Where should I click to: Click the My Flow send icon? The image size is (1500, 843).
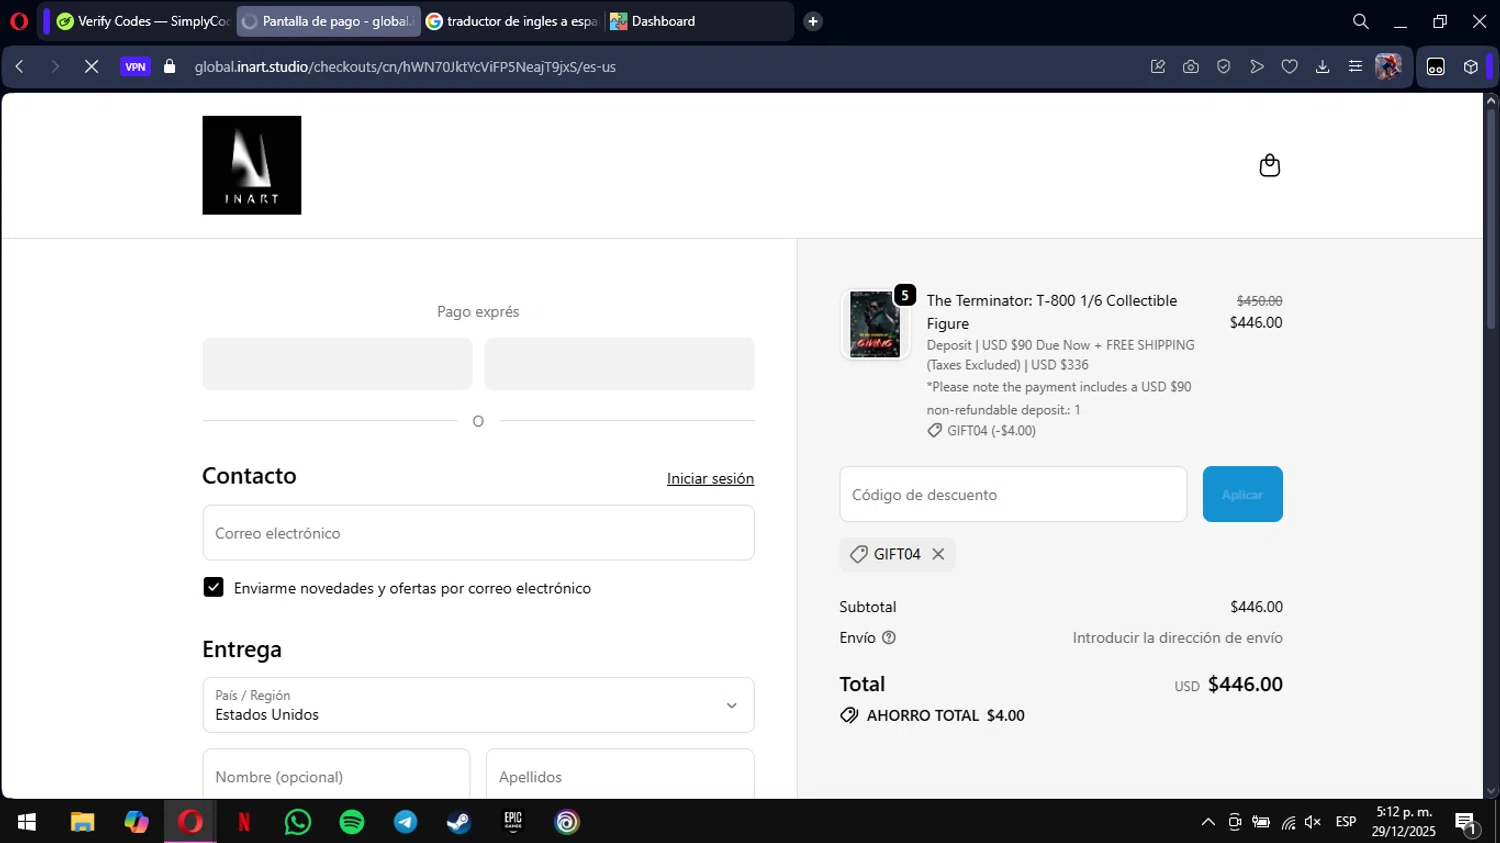point(1257,67)
